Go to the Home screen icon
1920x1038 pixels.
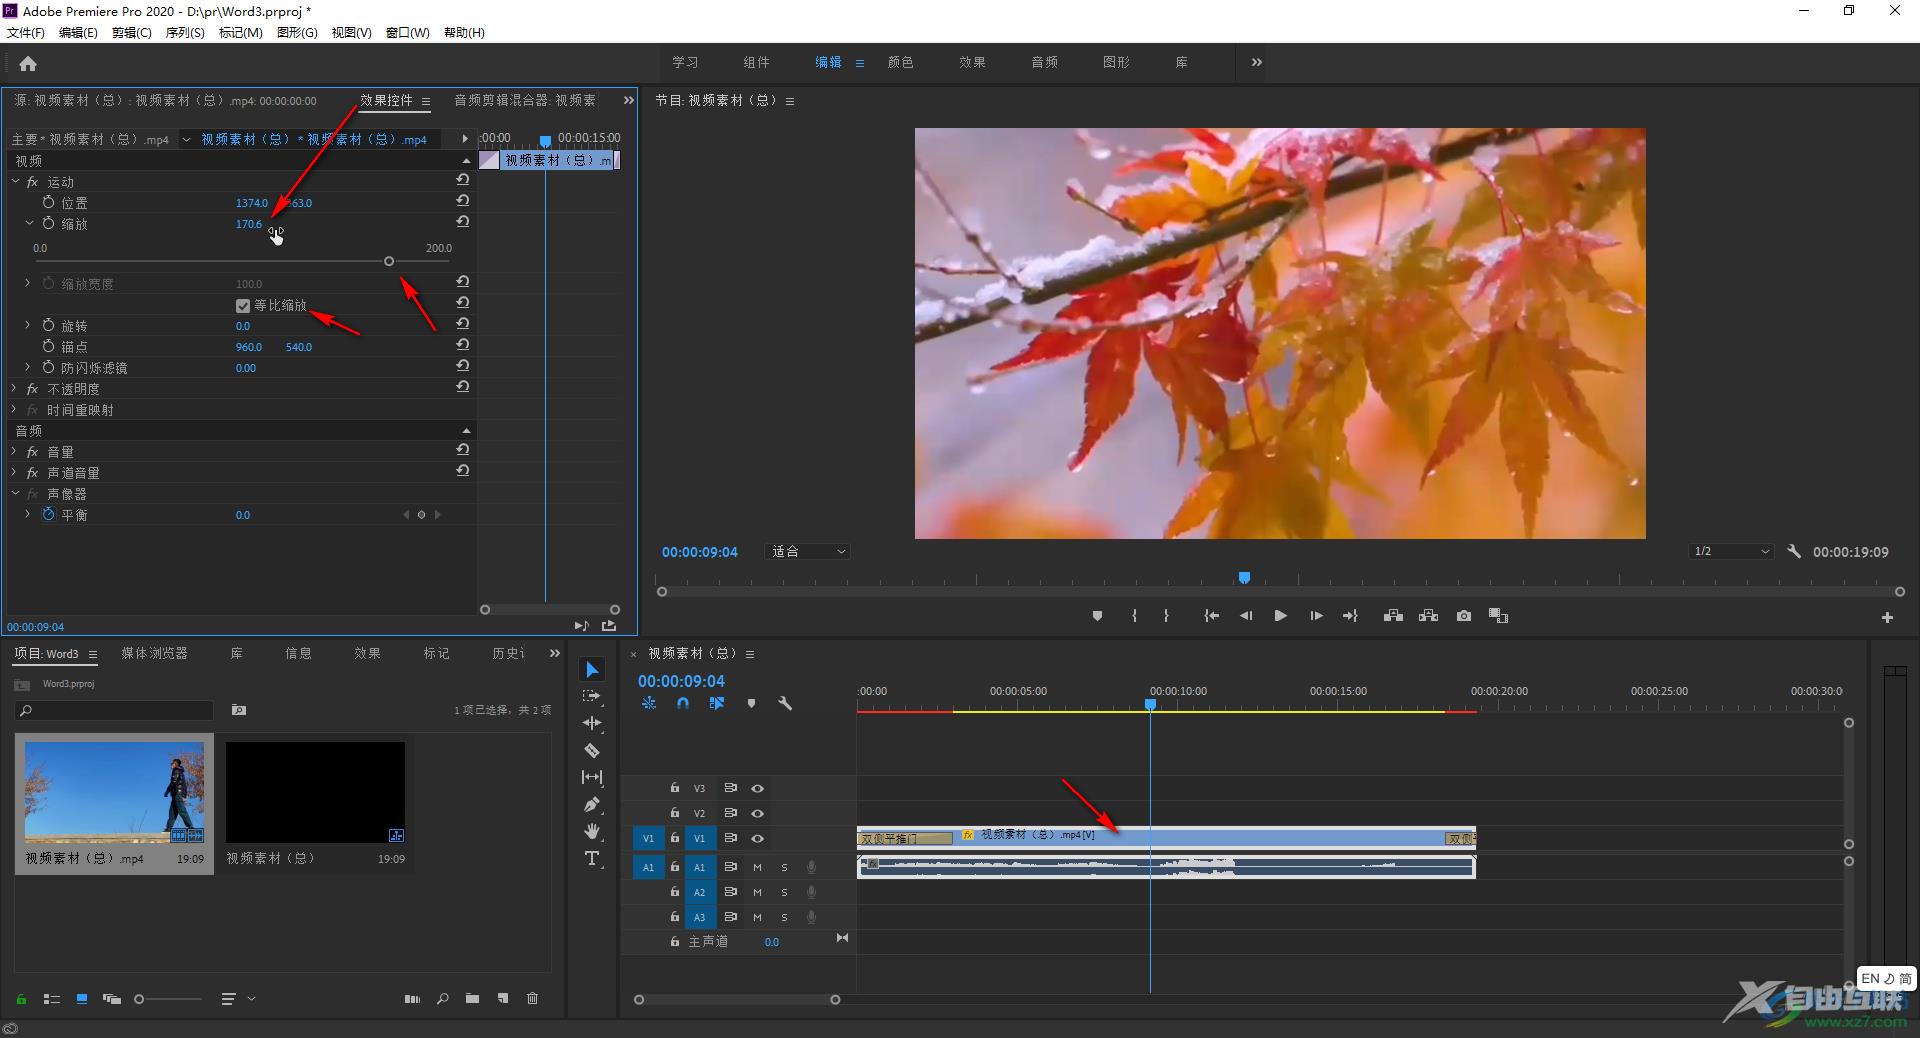pyautogui.click(x=28, y=64)
